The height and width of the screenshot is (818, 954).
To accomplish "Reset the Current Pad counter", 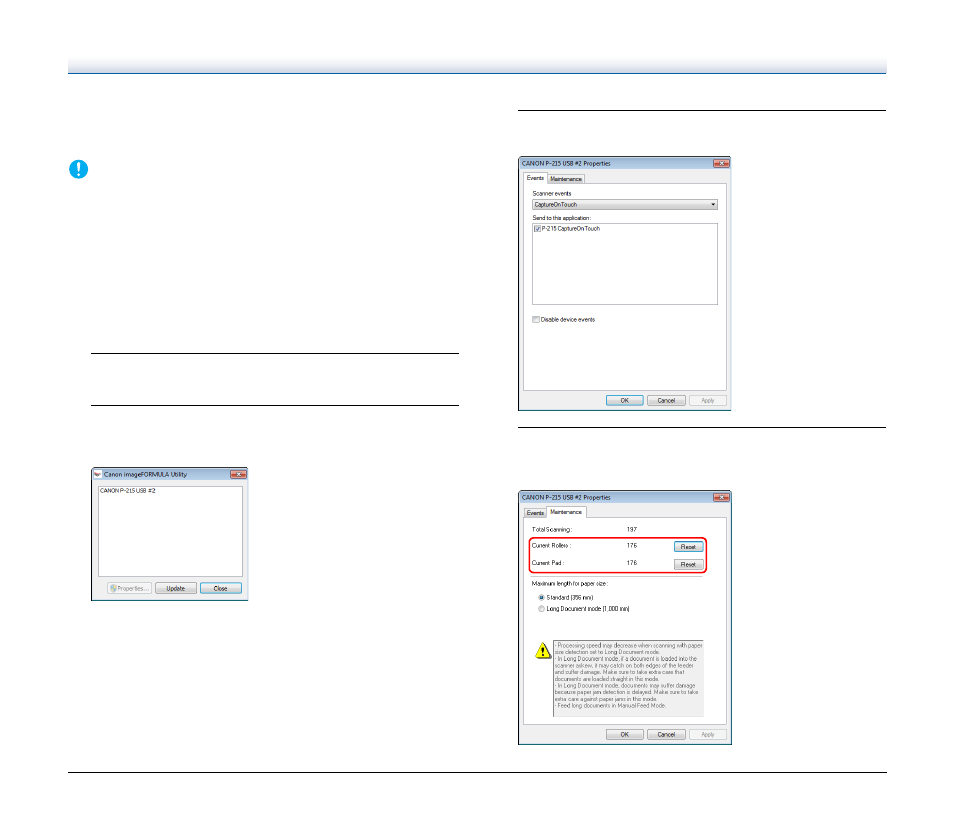I will [x=688, y=565].
